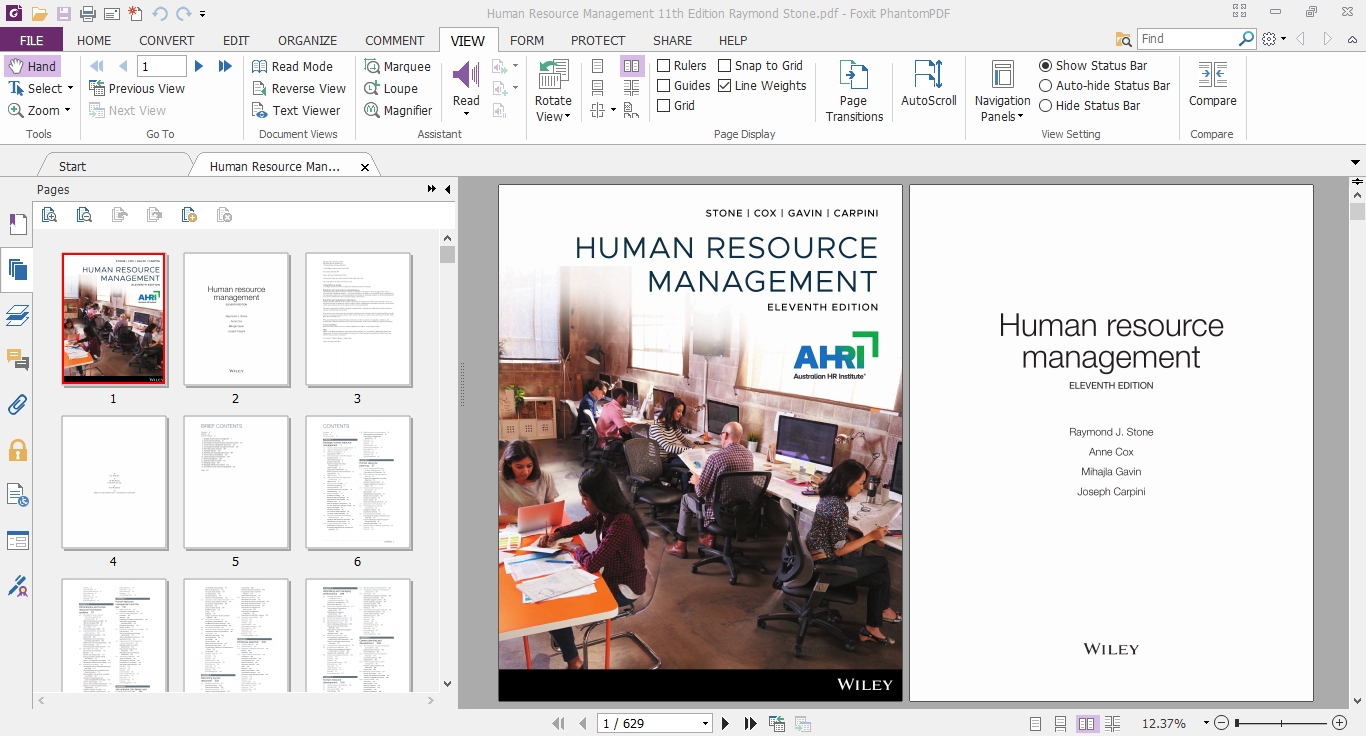1366x736 pixels.
Task: Switch to the HOME ribbon tab
Action: (94, 40)
